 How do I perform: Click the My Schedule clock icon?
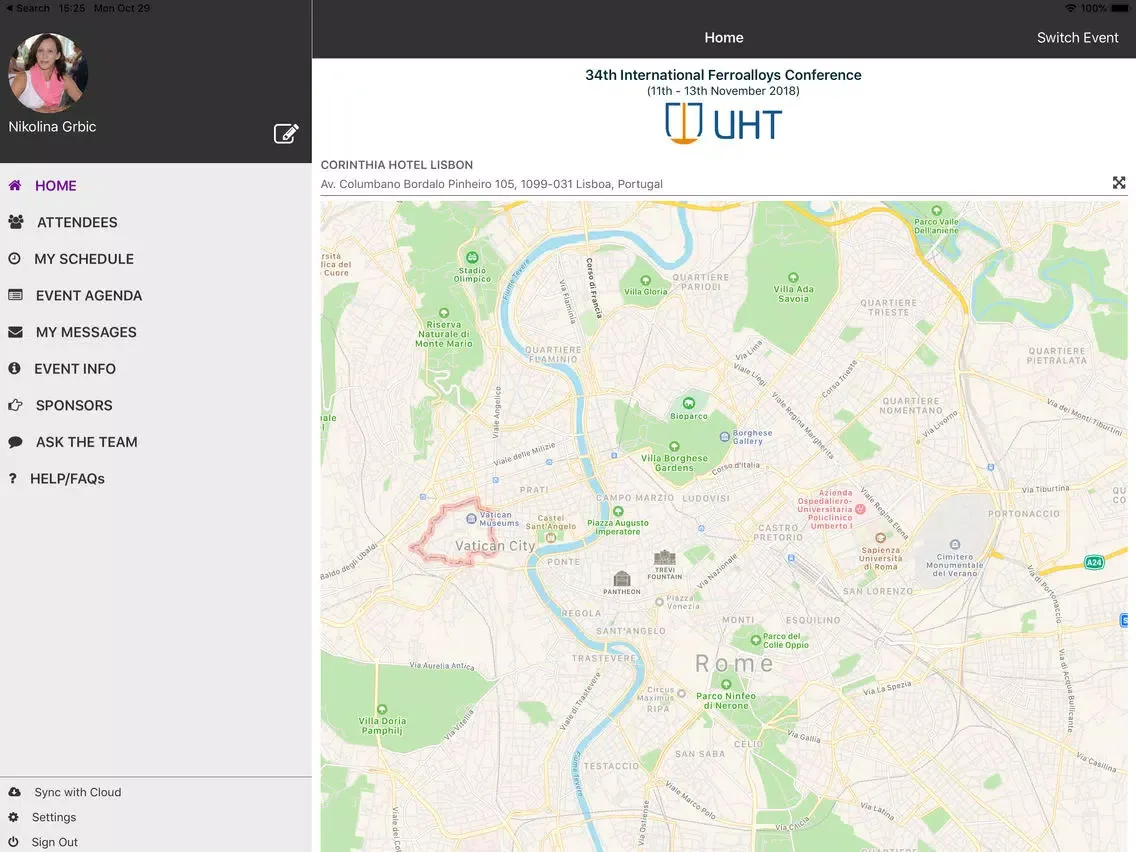click(14, 258)
